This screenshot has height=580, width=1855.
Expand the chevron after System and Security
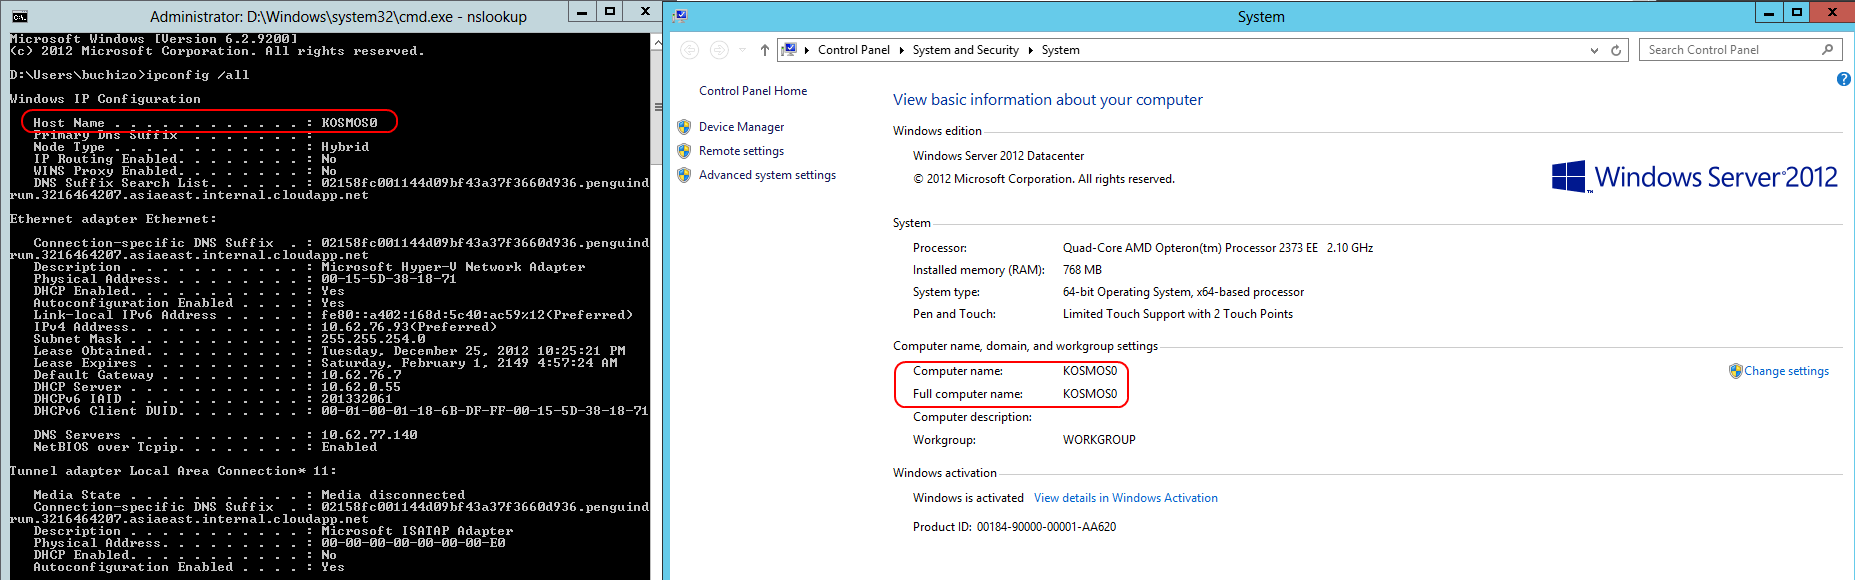pos(1030,50)
